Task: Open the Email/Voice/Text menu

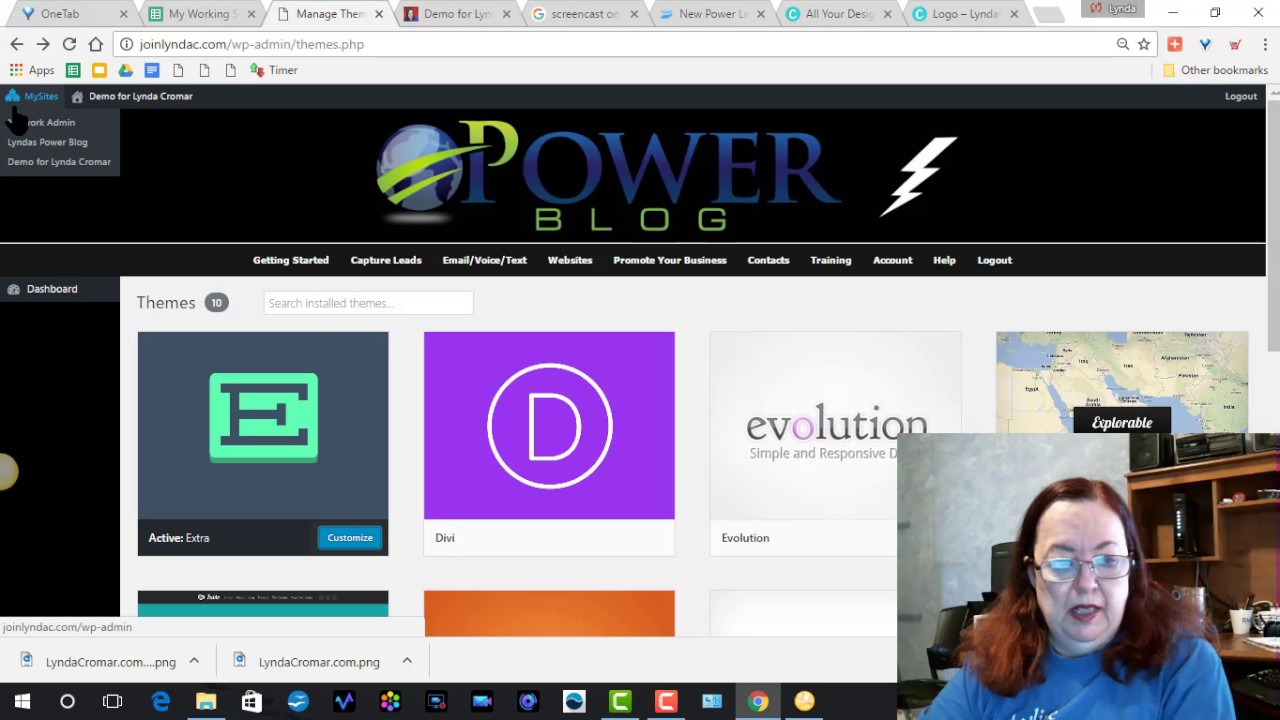Action: tap(484, 260)
